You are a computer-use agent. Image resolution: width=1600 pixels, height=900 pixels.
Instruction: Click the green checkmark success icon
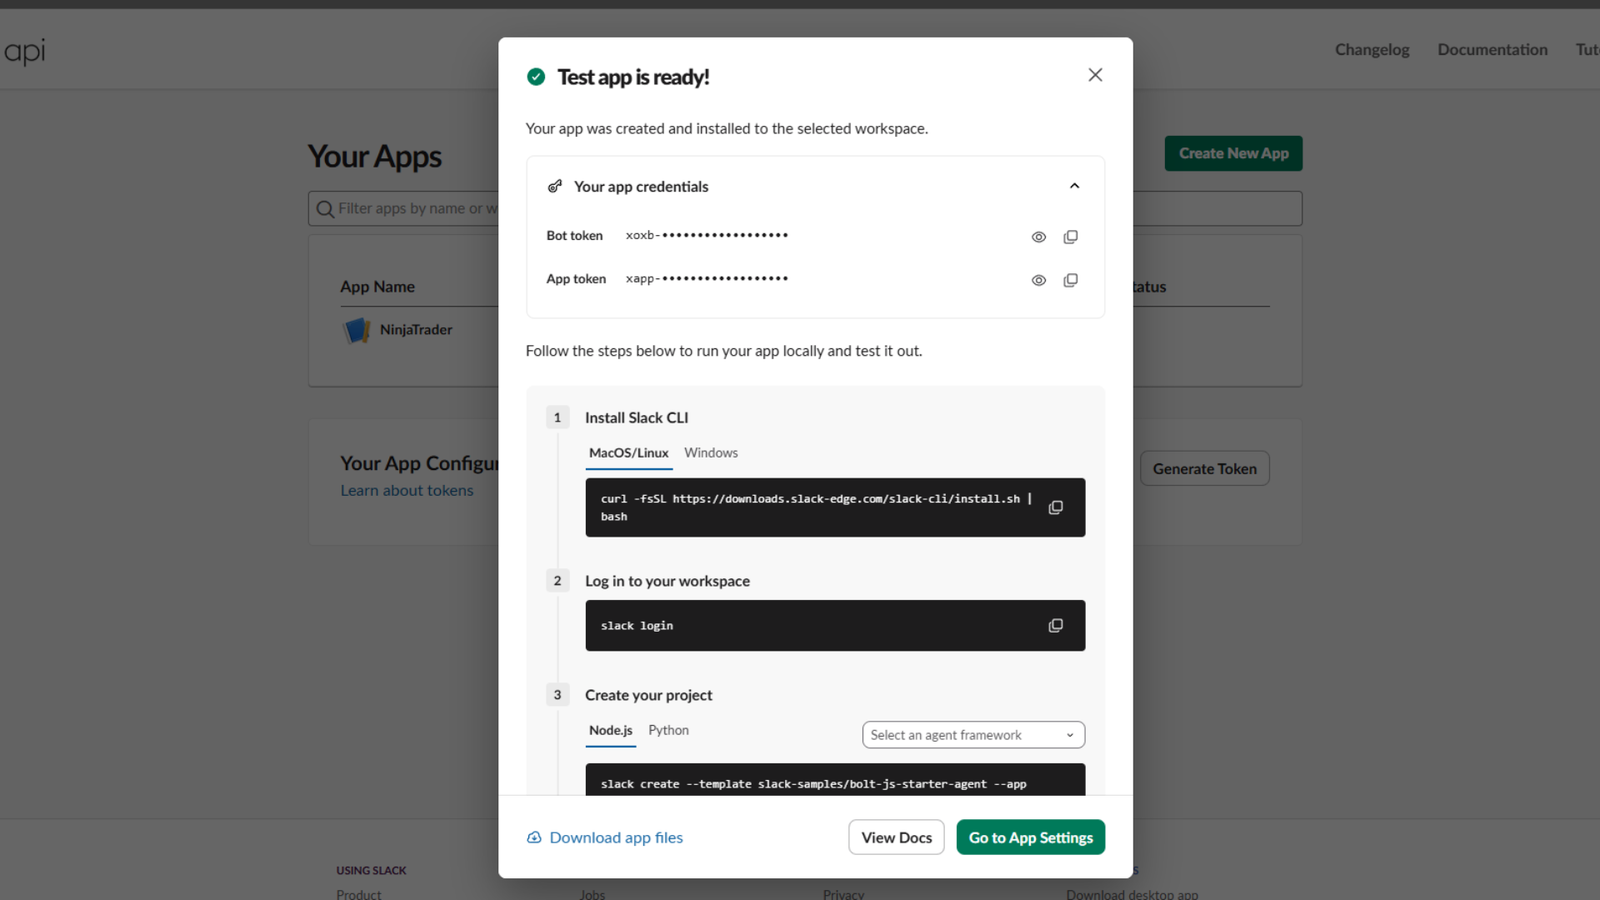click(536, 77)
